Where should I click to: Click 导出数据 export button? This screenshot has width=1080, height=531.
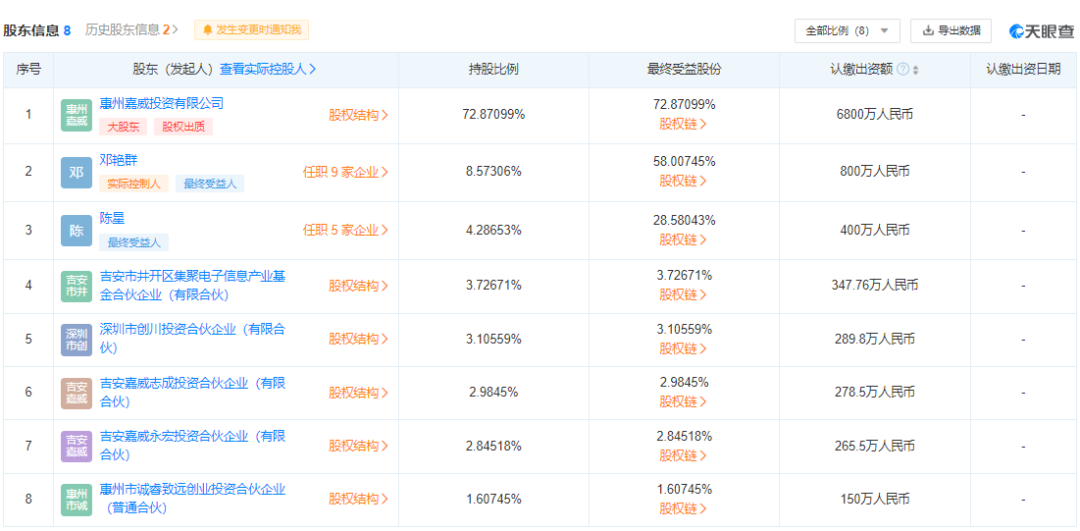(x=951, y=31)
